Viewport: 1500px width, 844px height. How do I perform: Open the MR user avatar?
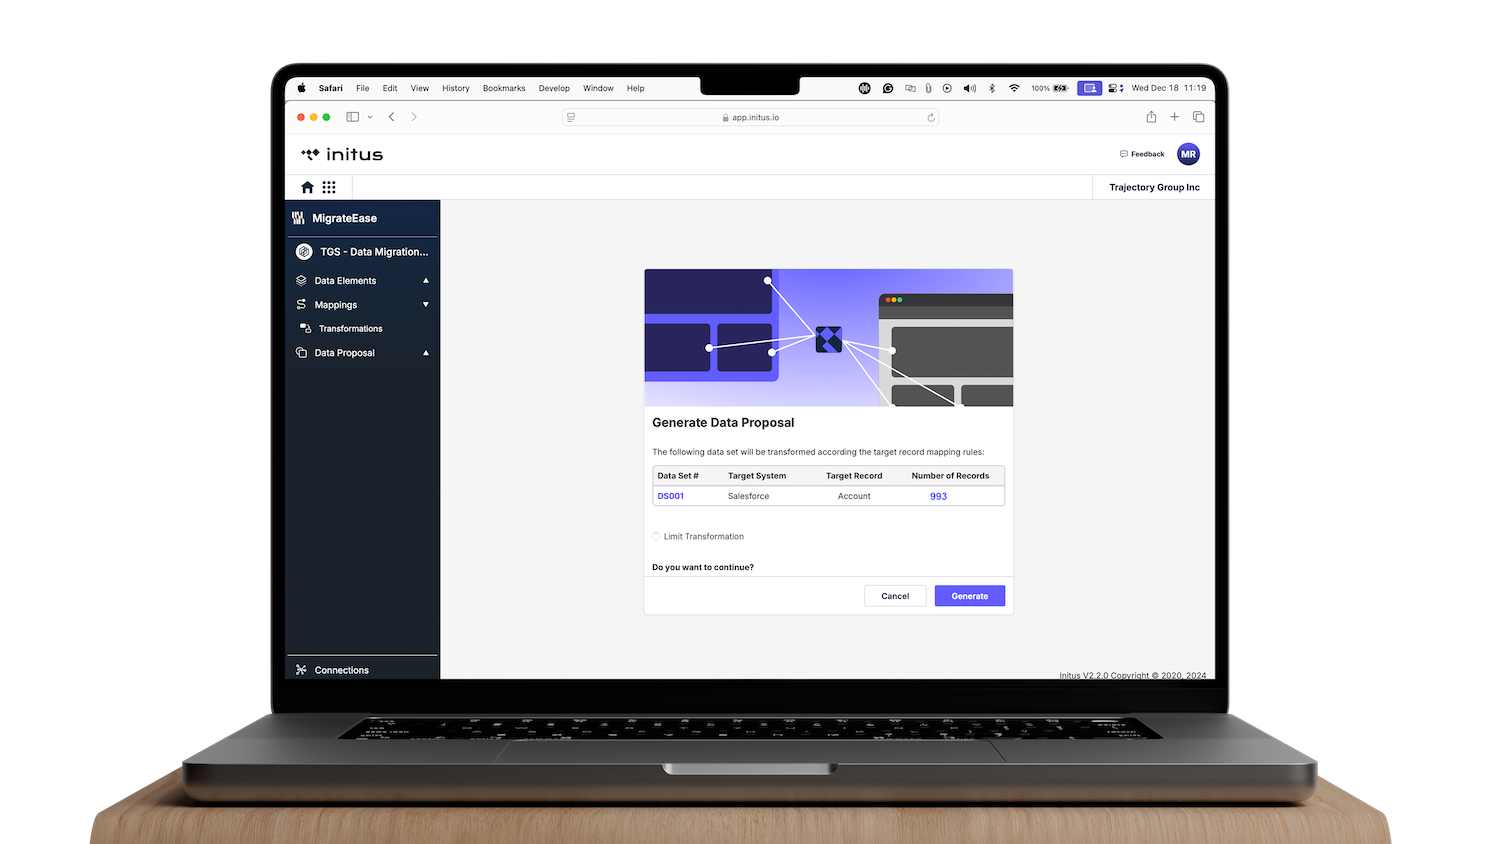tap(1188, 154)
